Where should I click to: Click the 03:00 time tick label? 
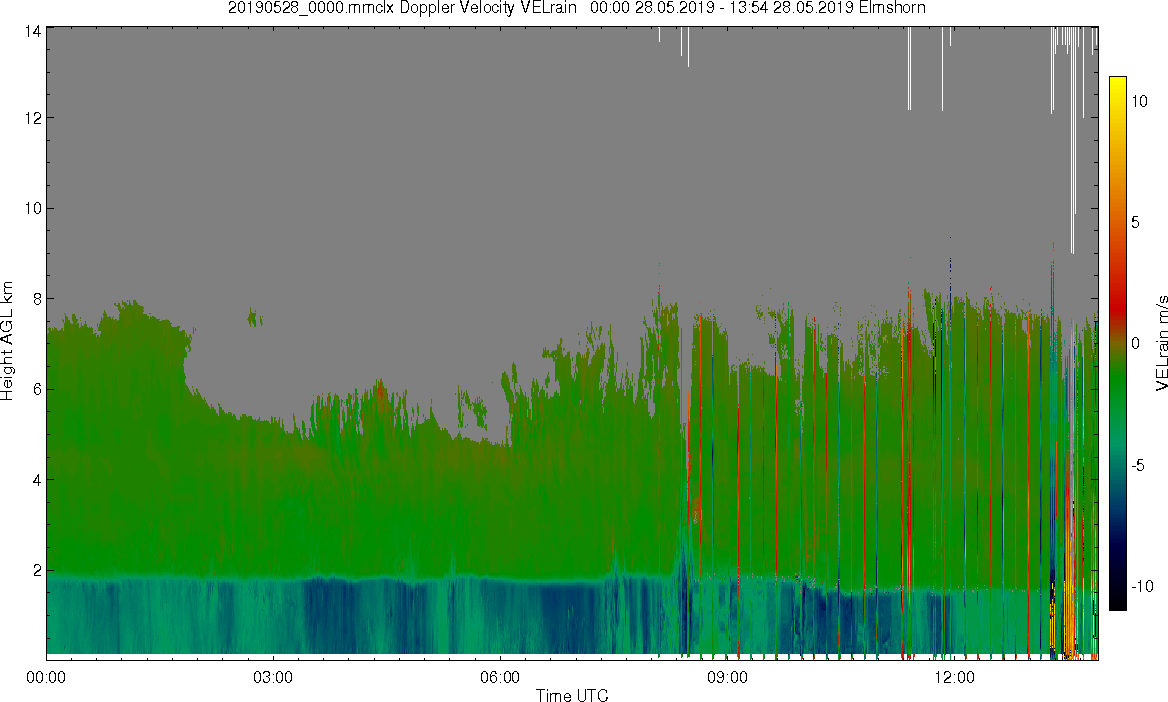[273, 677]
